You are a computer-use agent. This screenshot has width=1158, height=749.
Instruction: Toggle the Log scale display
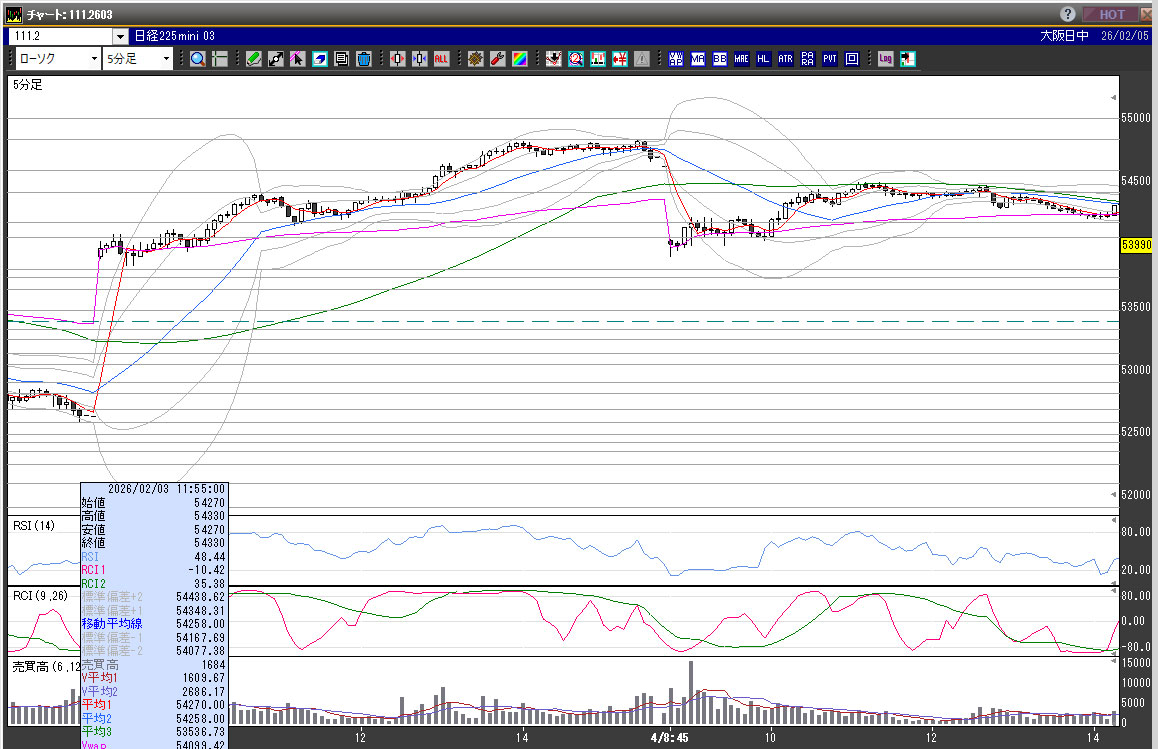(x=885, y=59)
